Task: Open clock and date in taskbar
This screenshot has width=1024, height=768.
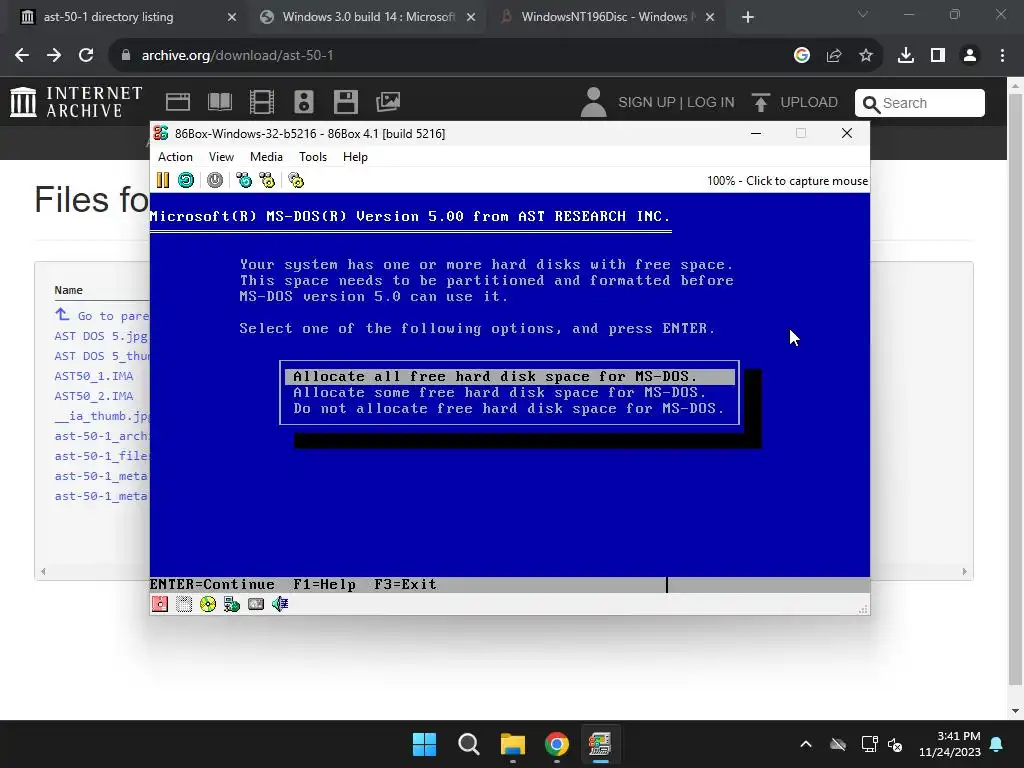Action: (950, 744)
